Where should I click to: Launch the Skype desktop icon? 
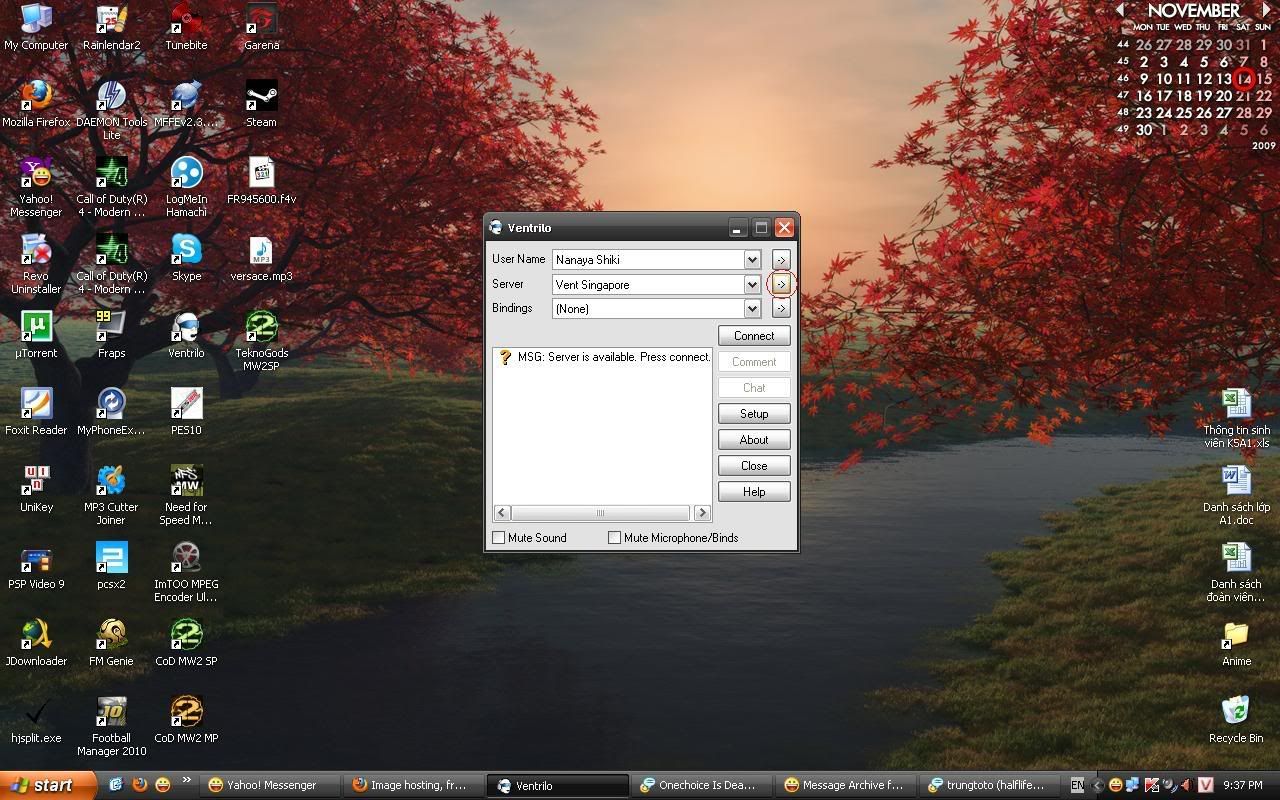click(186, 258)
